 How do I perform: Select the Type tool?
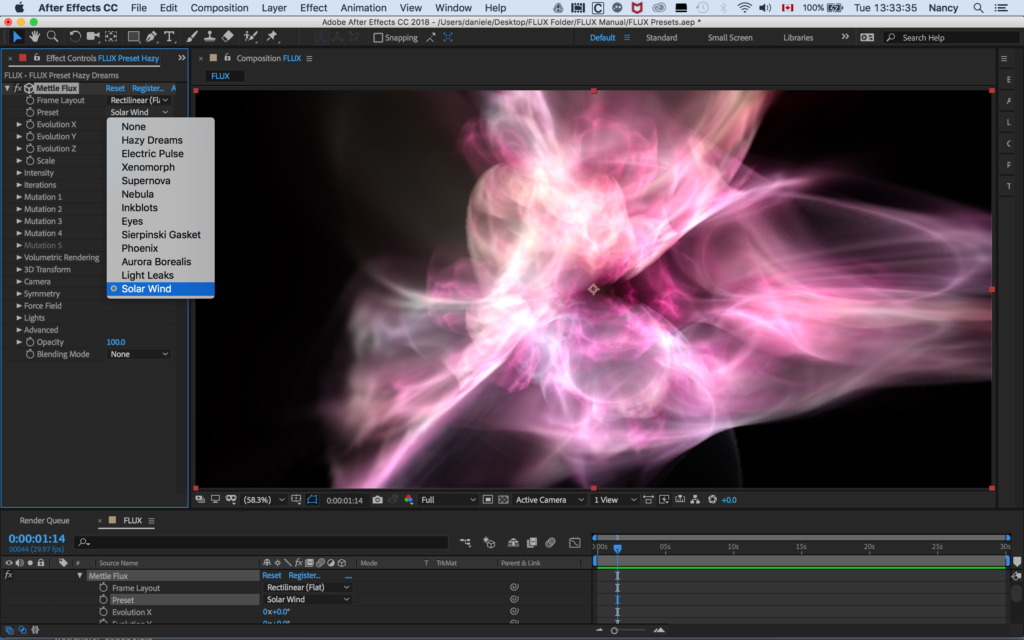170,37
